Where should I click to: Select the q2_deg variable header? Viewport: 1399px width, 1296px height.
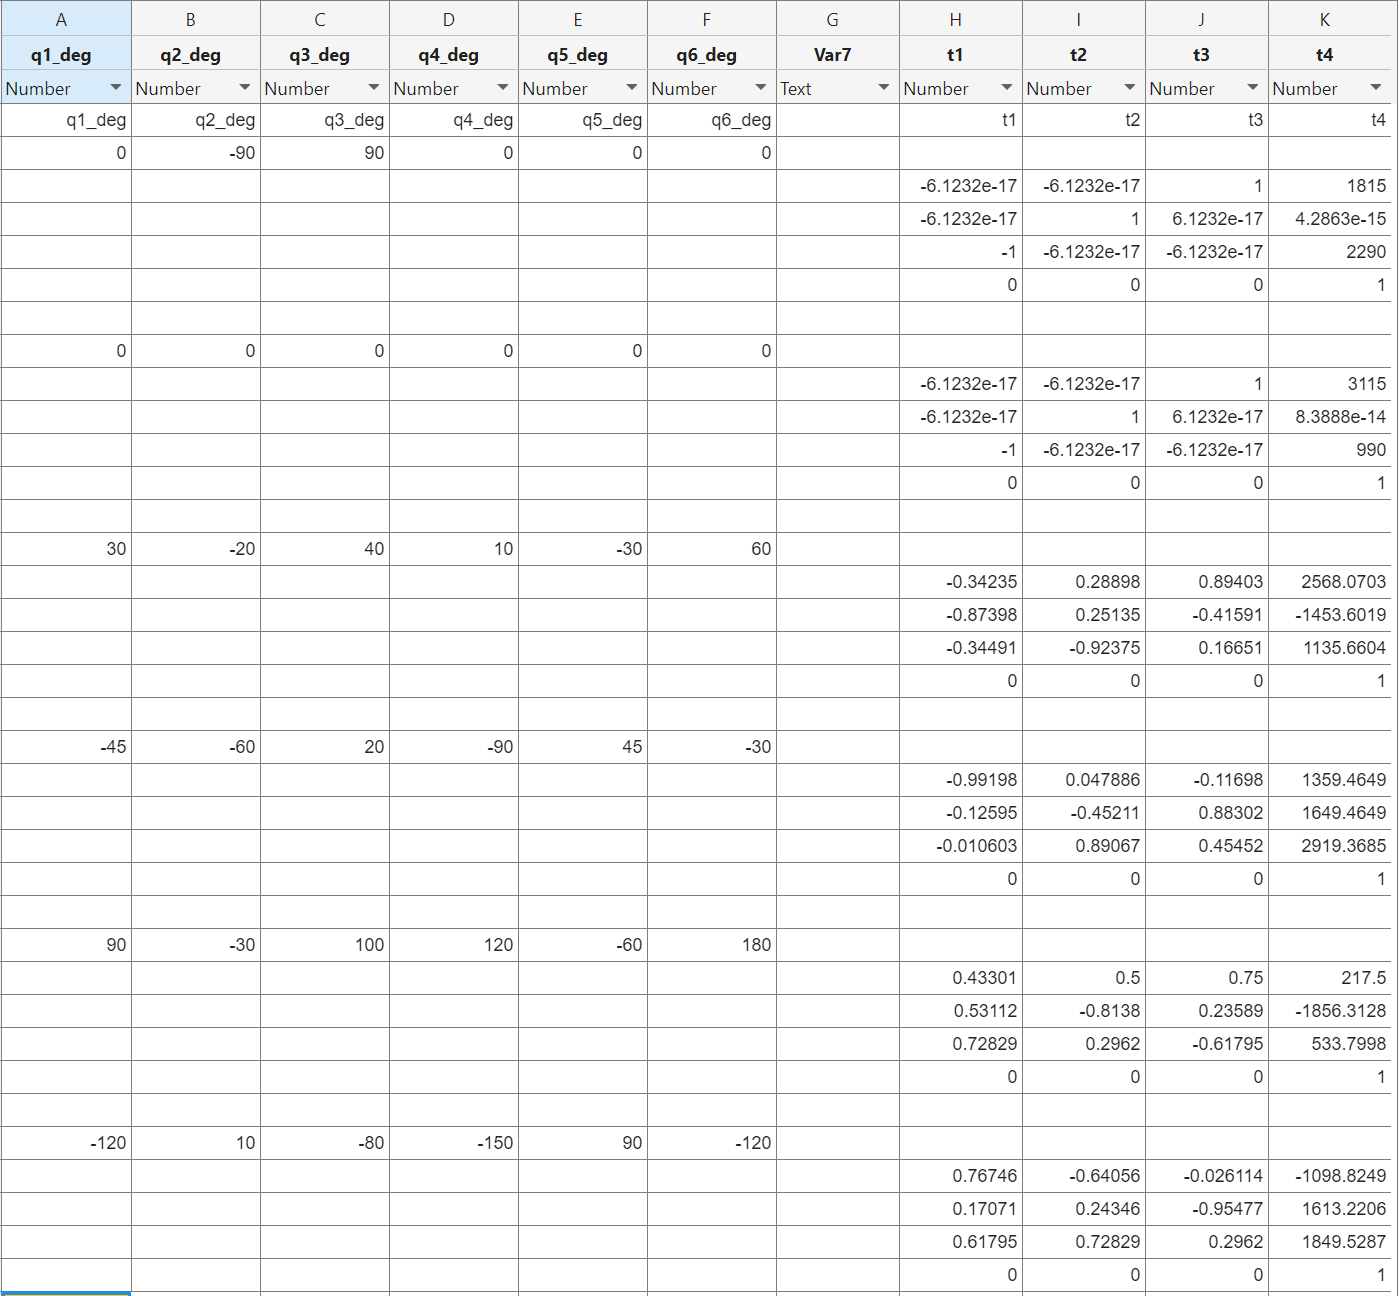tap(193, 54)
